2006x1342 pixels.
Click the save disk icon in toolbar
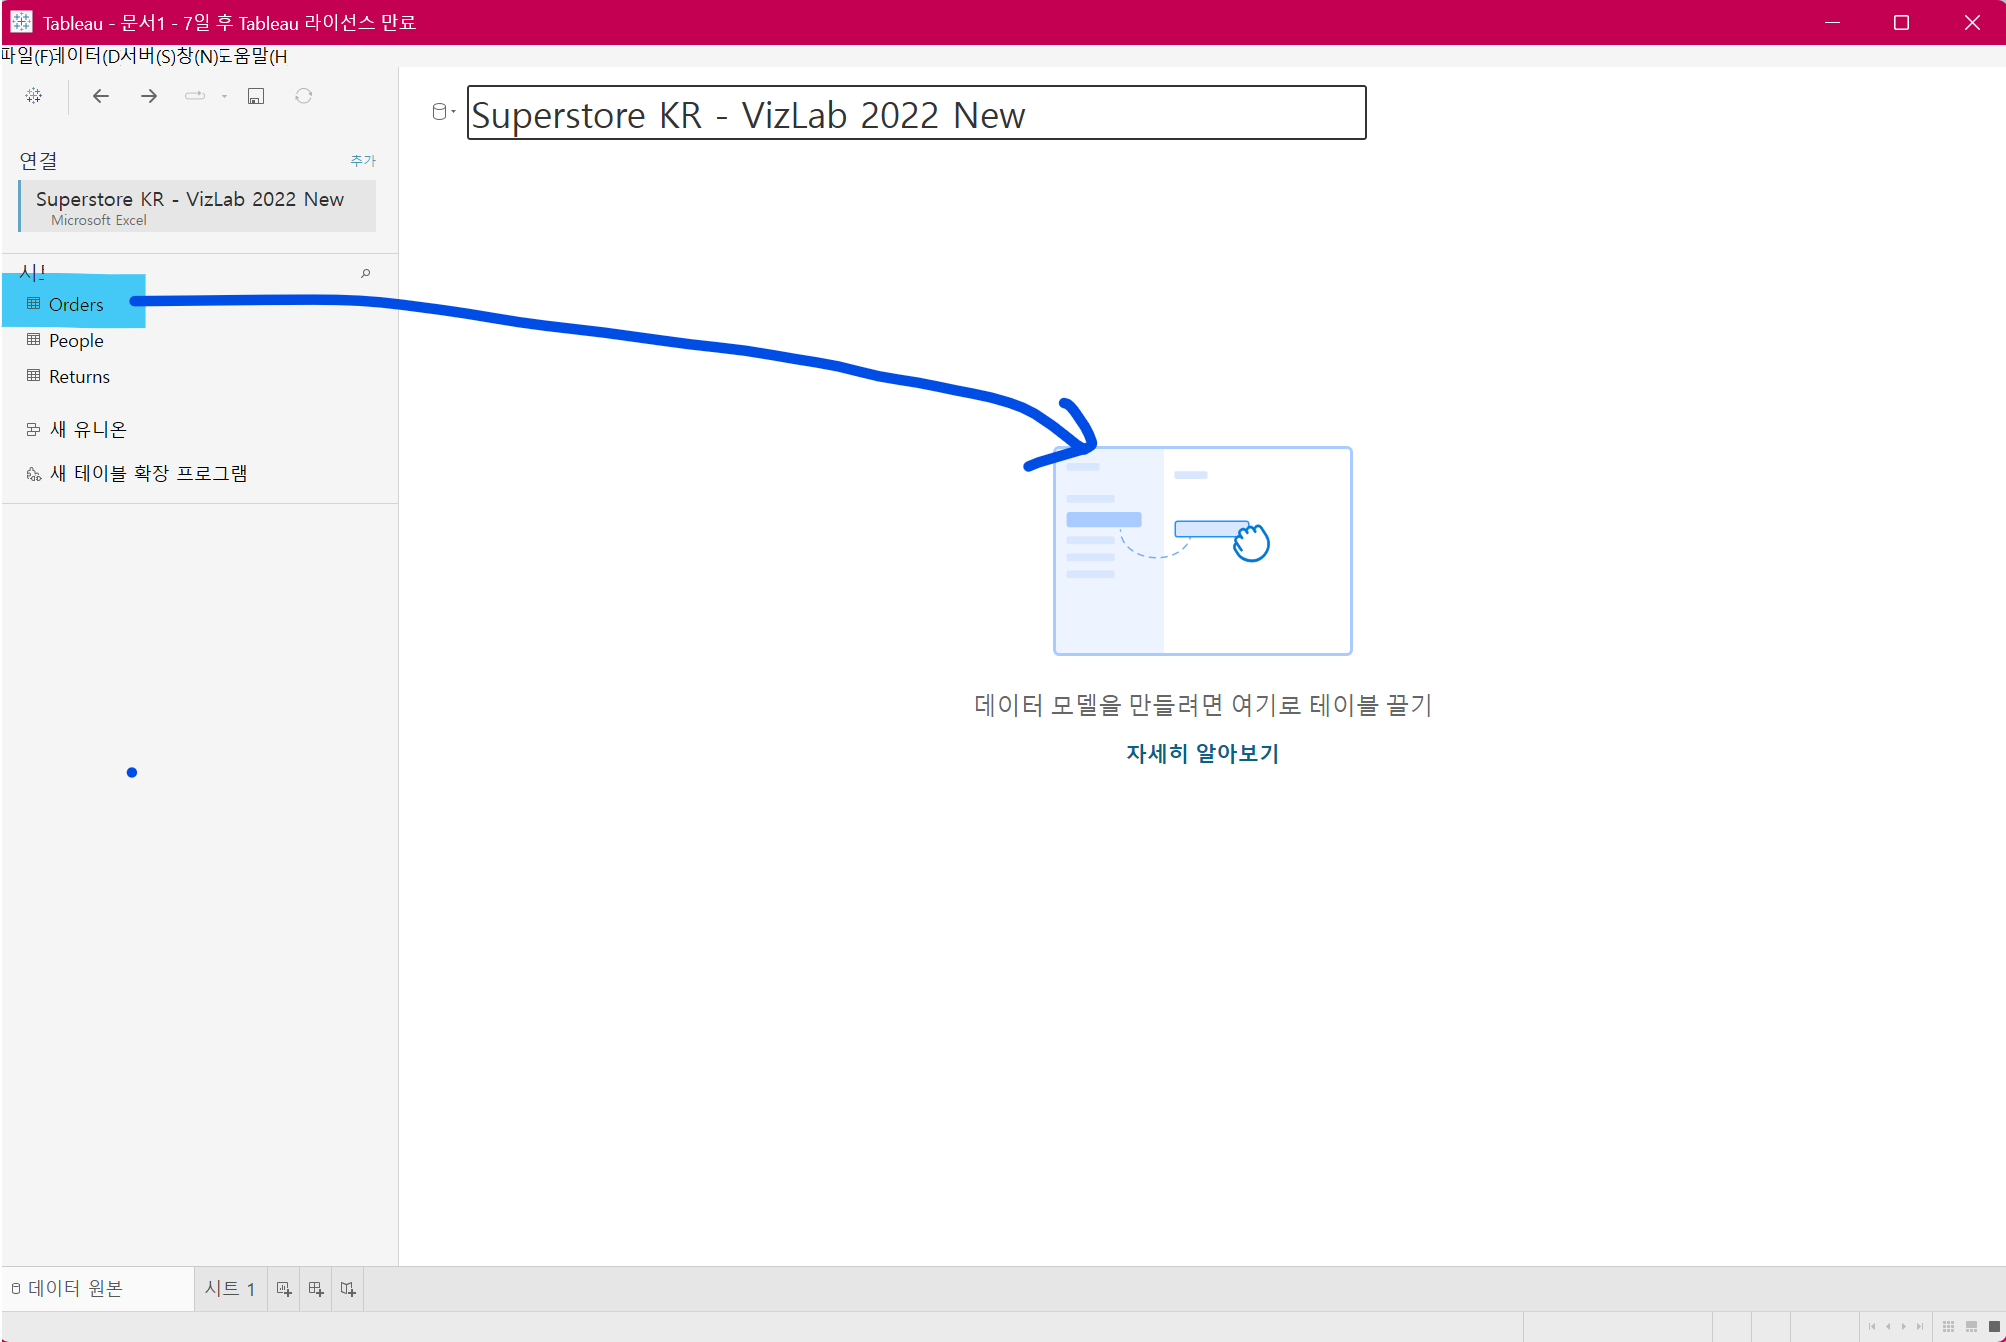click(256, 96)
